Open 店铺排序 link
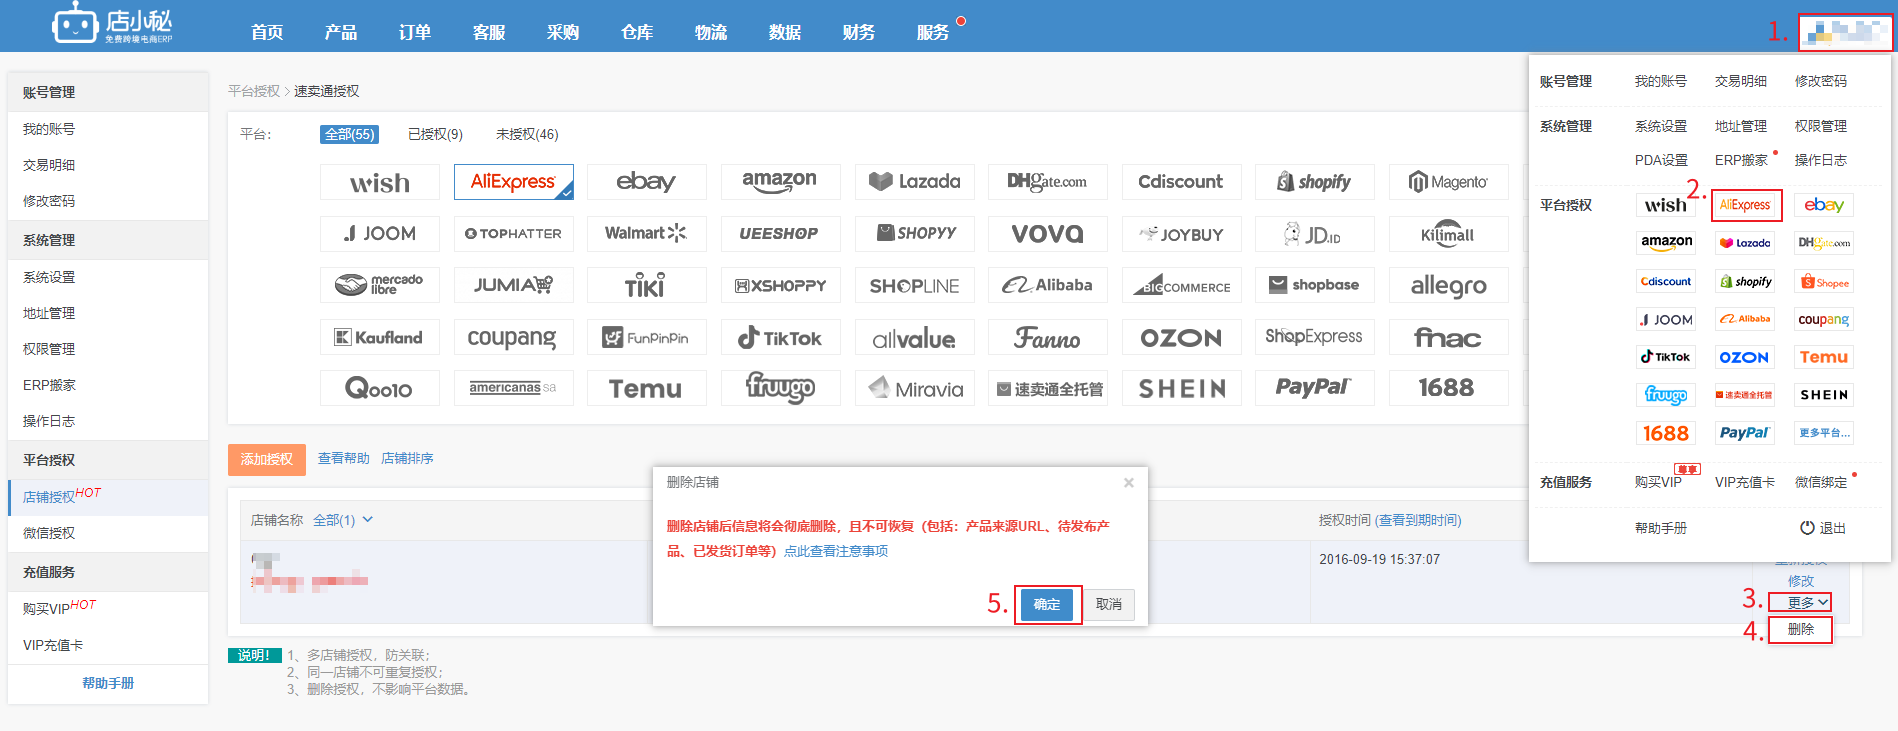The height and width of the screenshot is (731, 1898). tap(407, 458)
